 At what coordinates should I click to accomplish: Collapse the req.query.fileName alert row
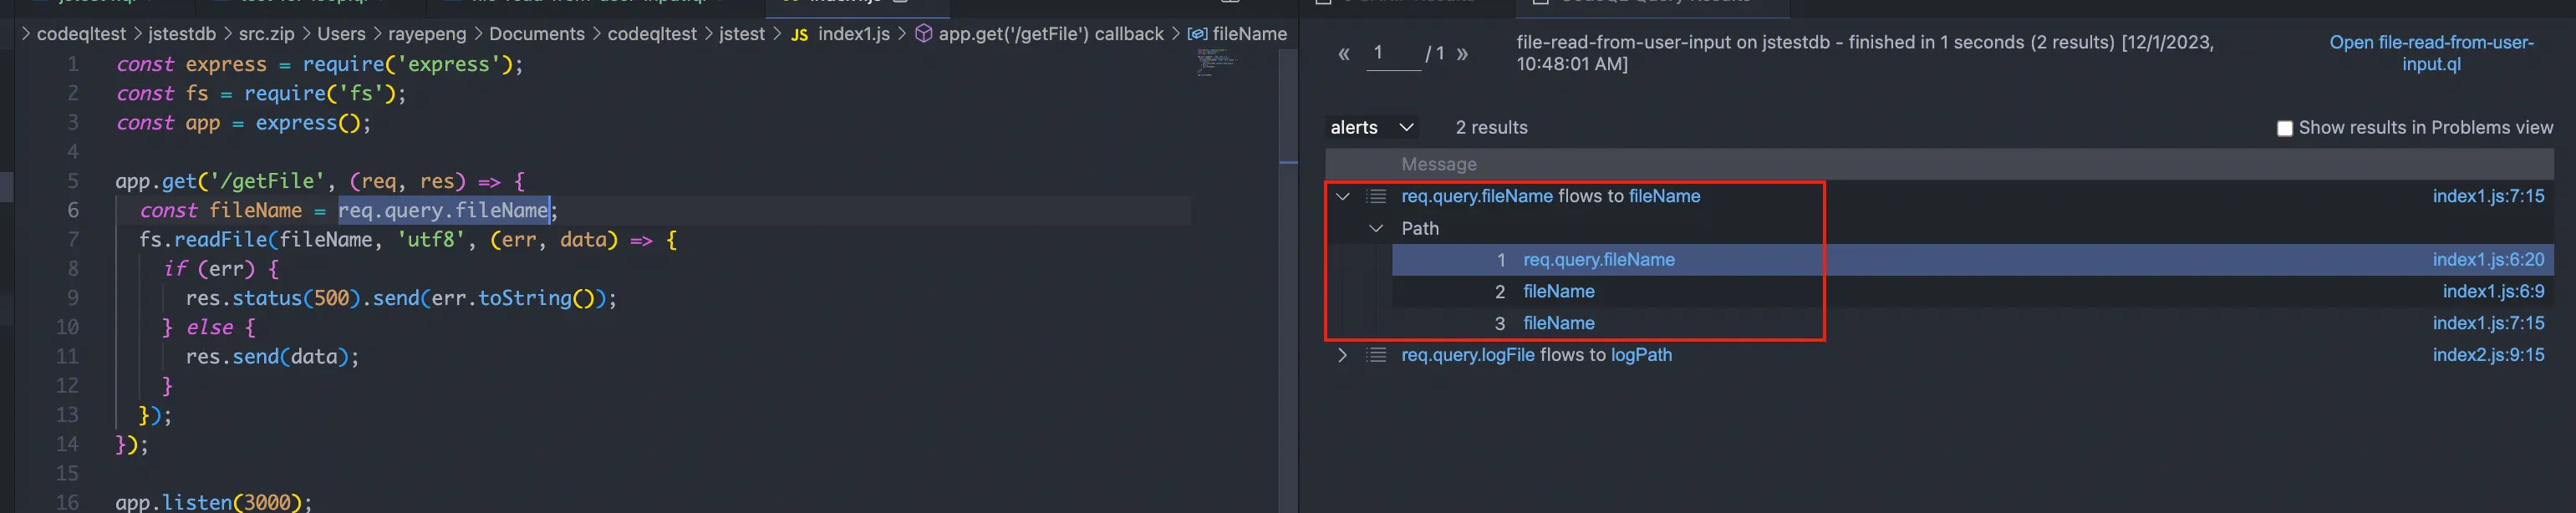(x=1343, y=196)
